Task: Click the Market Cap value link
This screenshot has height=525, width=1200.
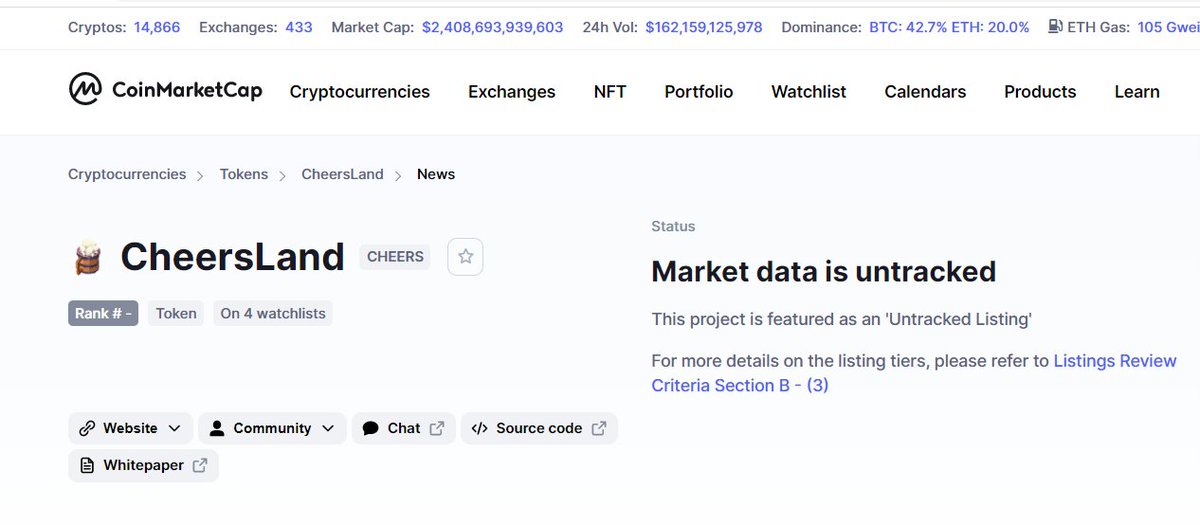Action: [x=492, y=27]
